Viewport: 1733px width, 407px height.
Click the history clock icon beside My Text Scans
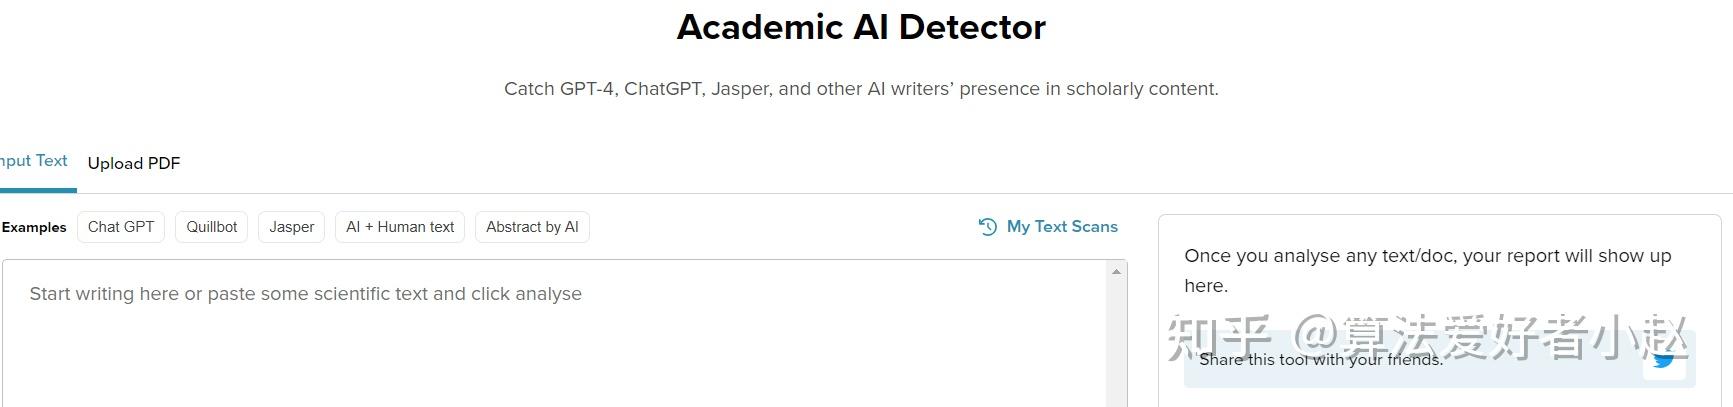[x=987, y=227]
